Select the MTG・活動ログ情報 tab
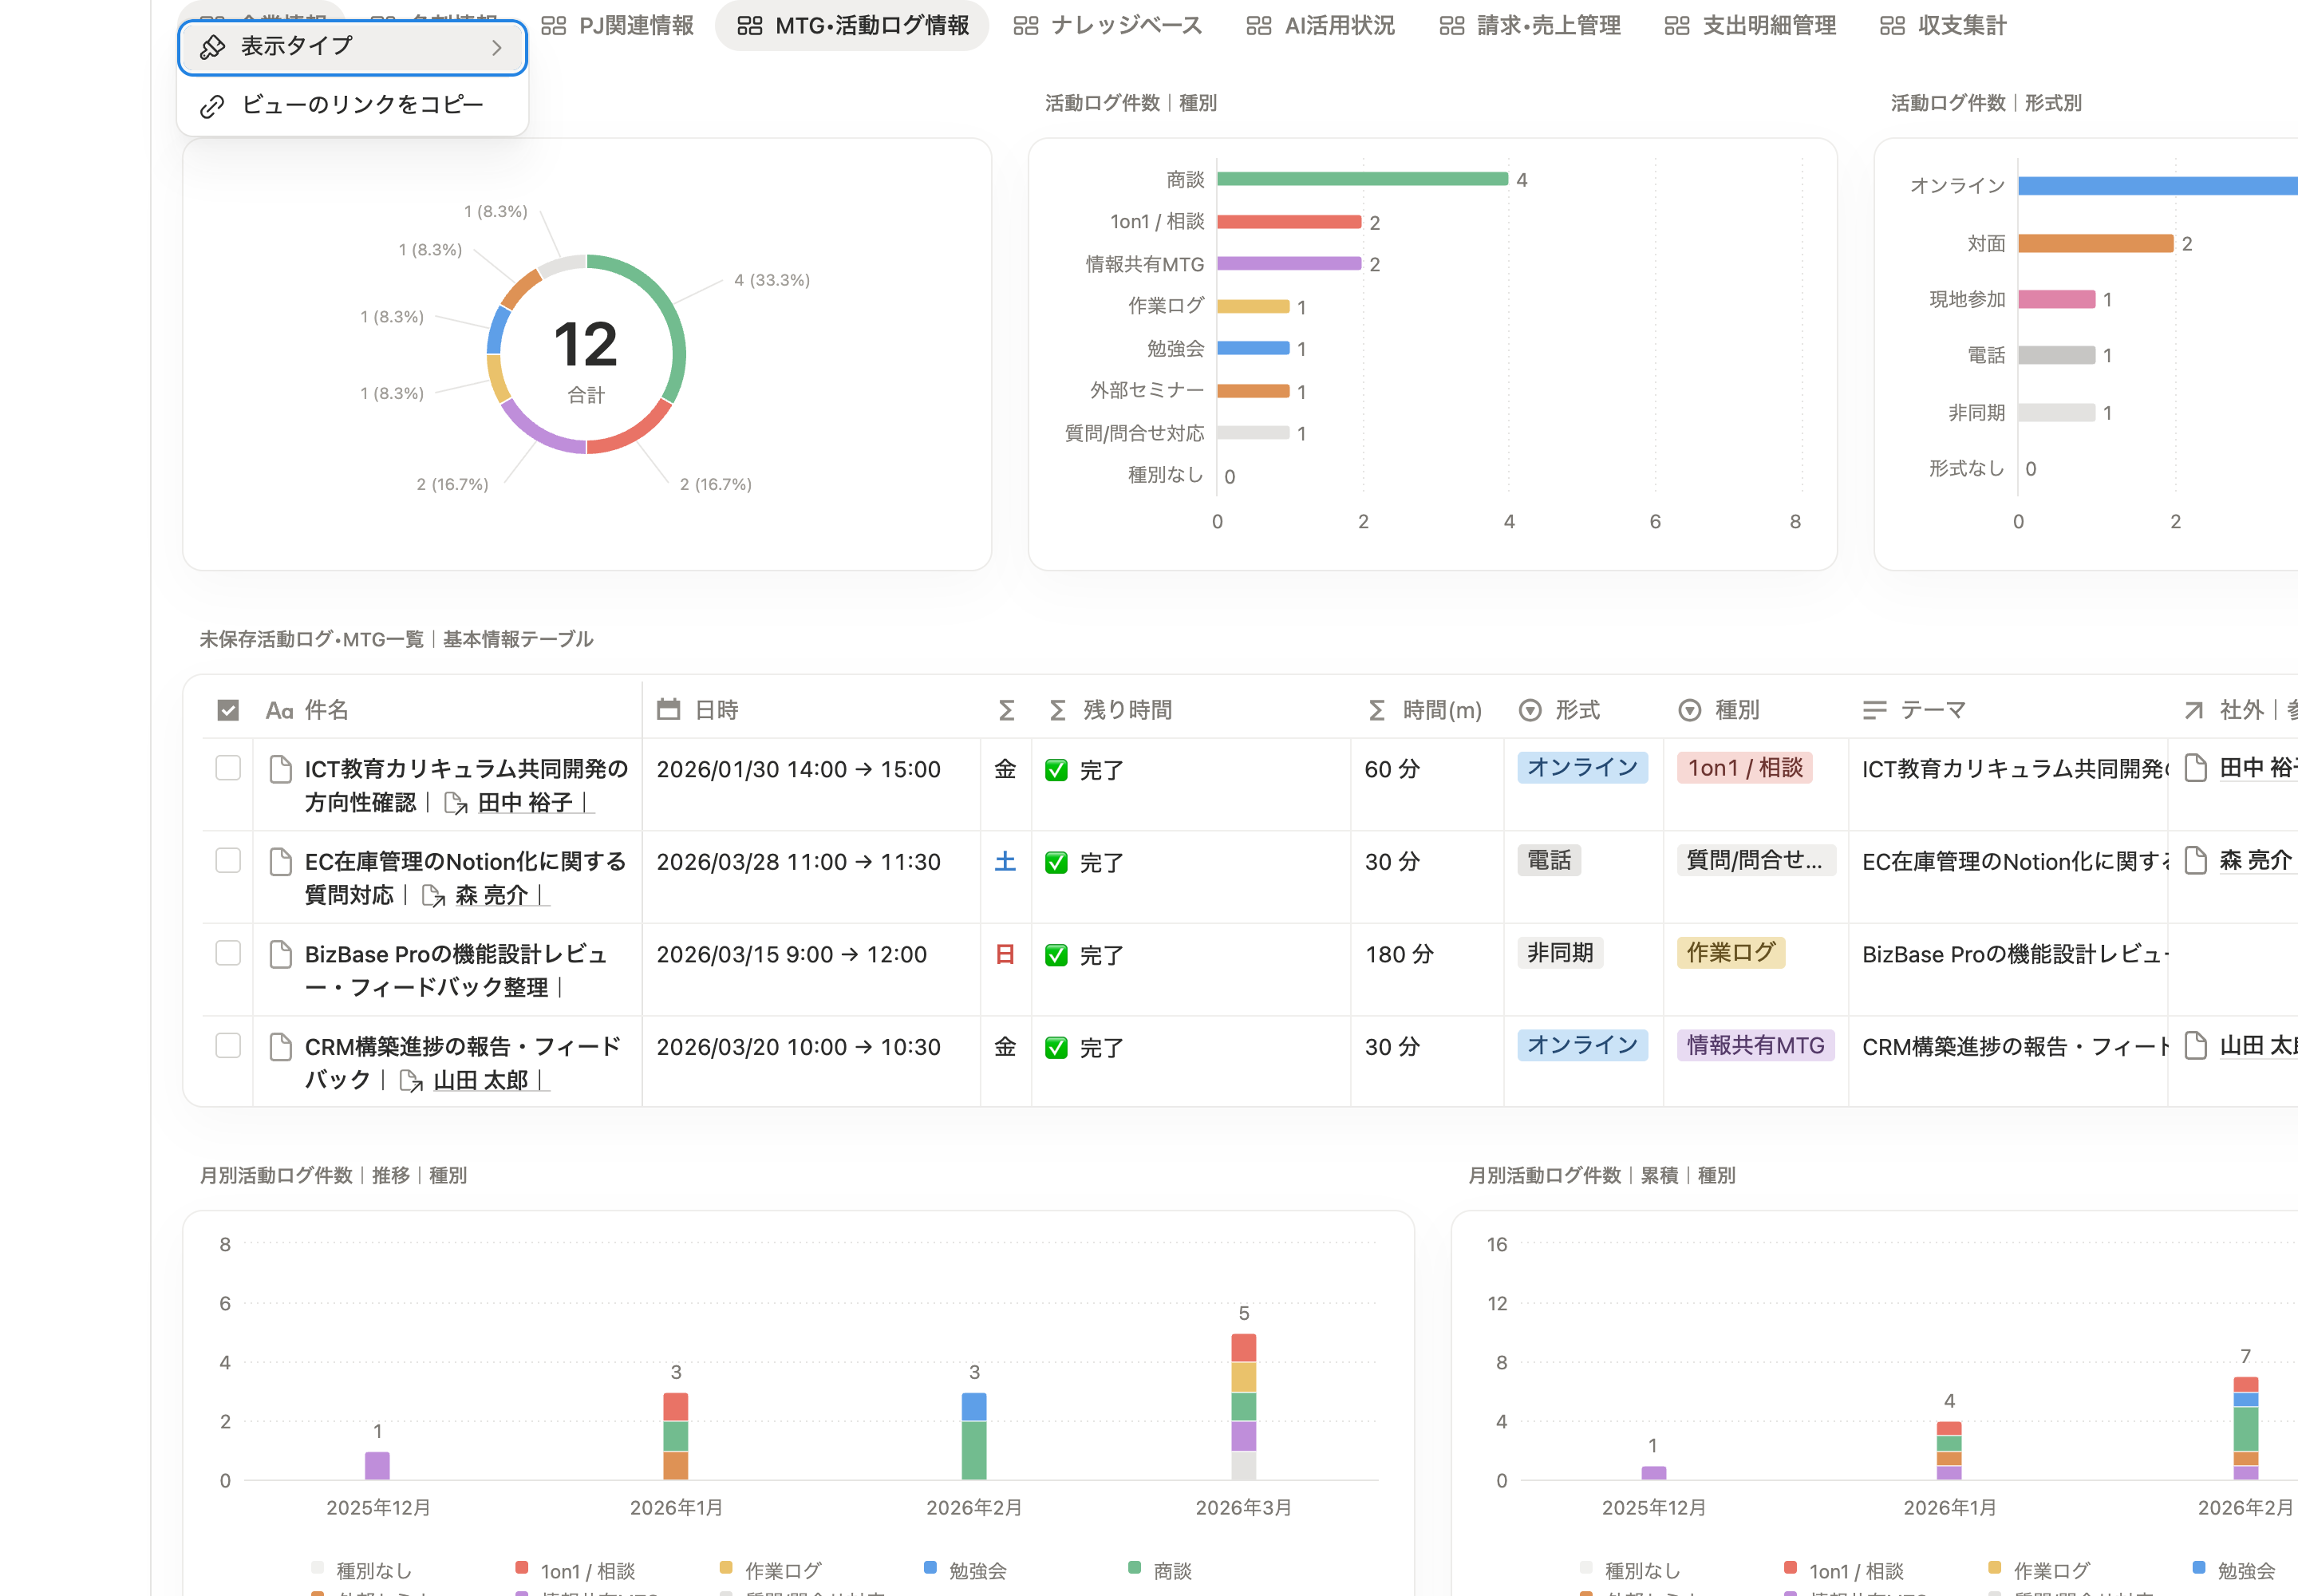 point(852,25)
